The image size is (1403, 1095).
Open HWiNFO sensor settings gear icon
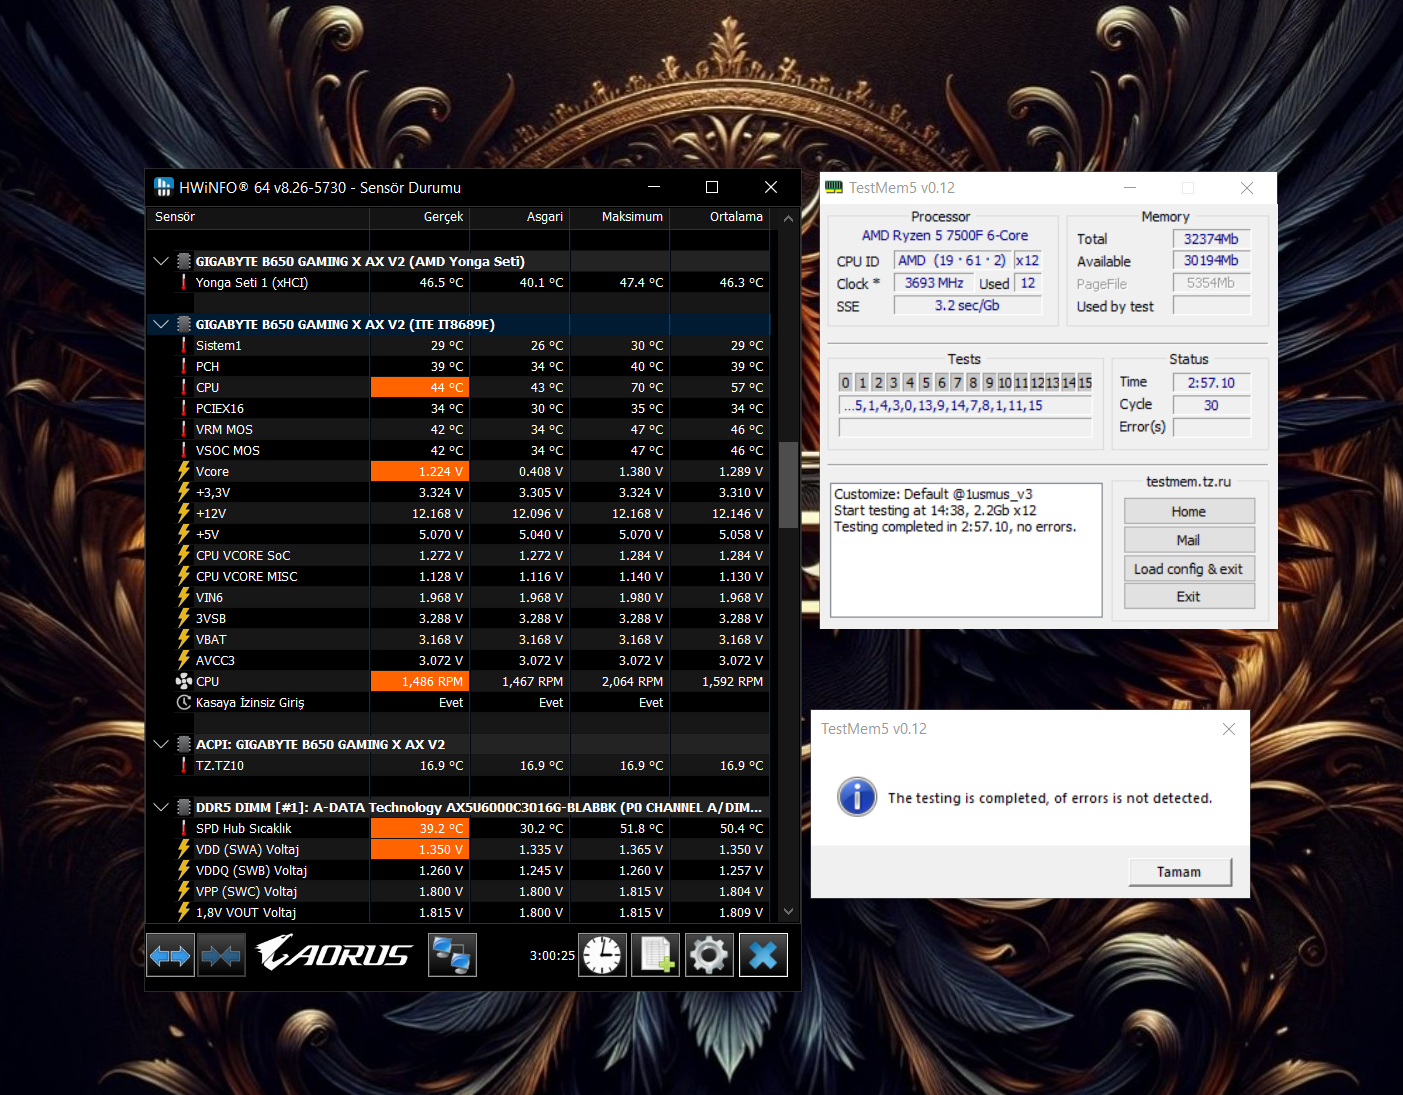709,955
